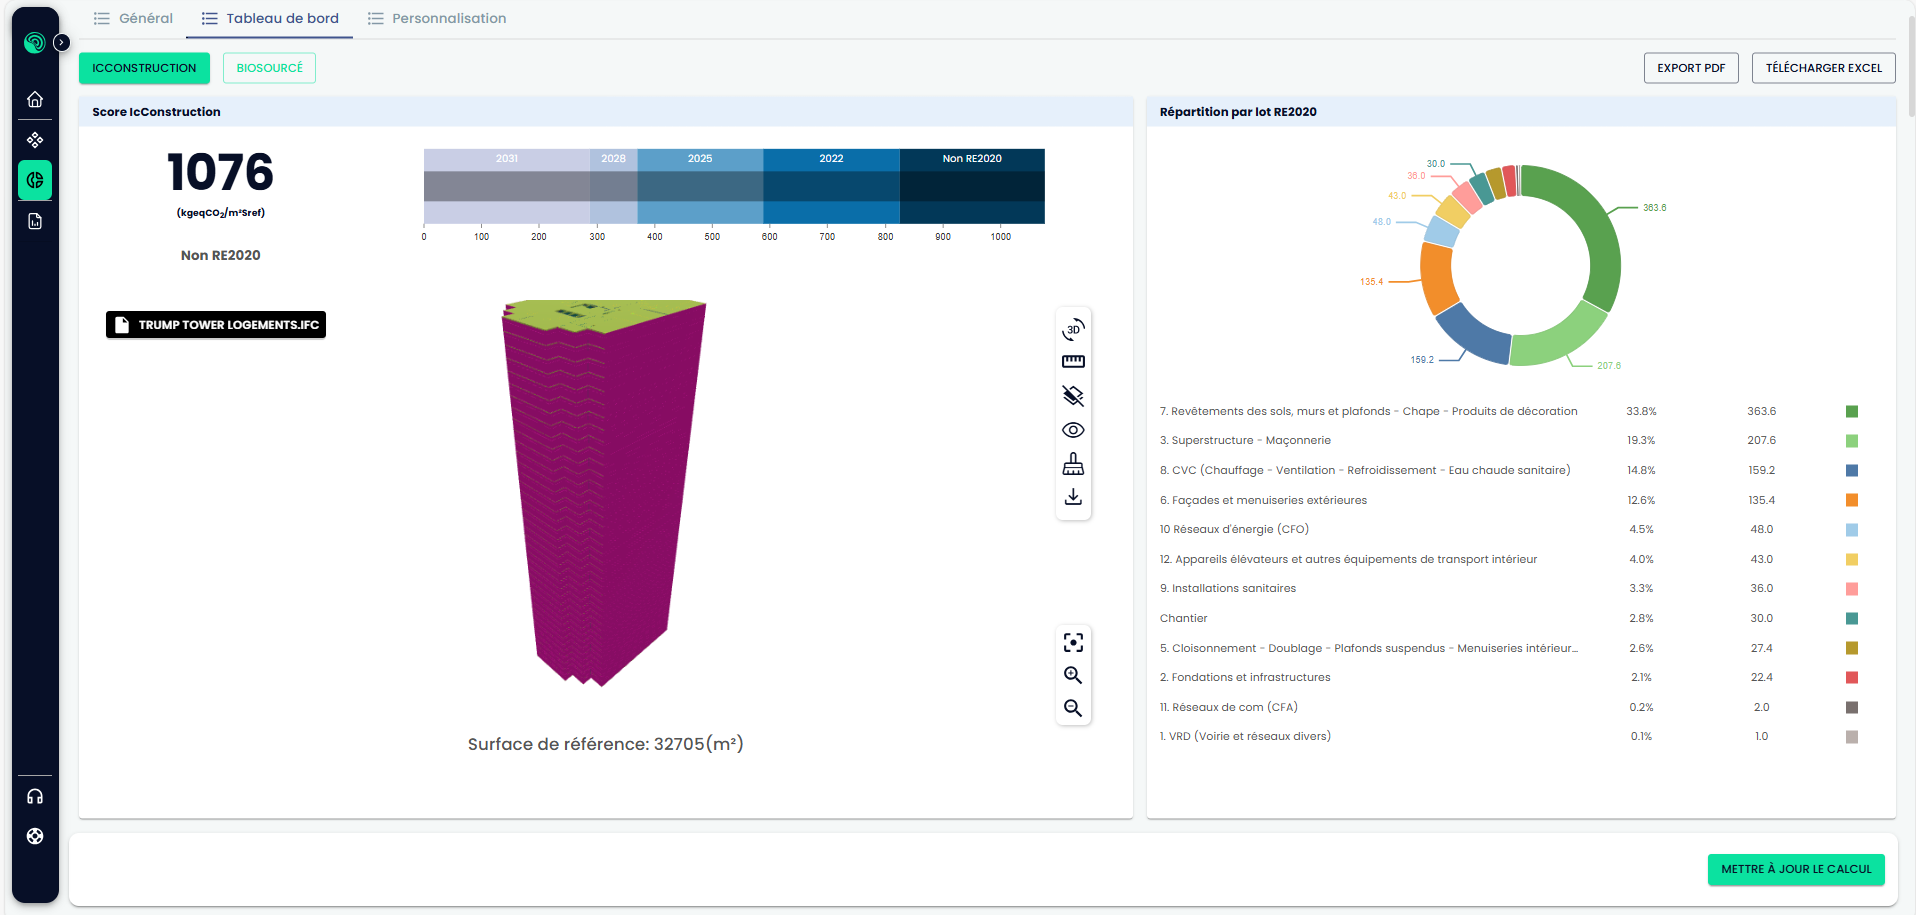Select the BIOSOURCÉ view button

(269, 68)
